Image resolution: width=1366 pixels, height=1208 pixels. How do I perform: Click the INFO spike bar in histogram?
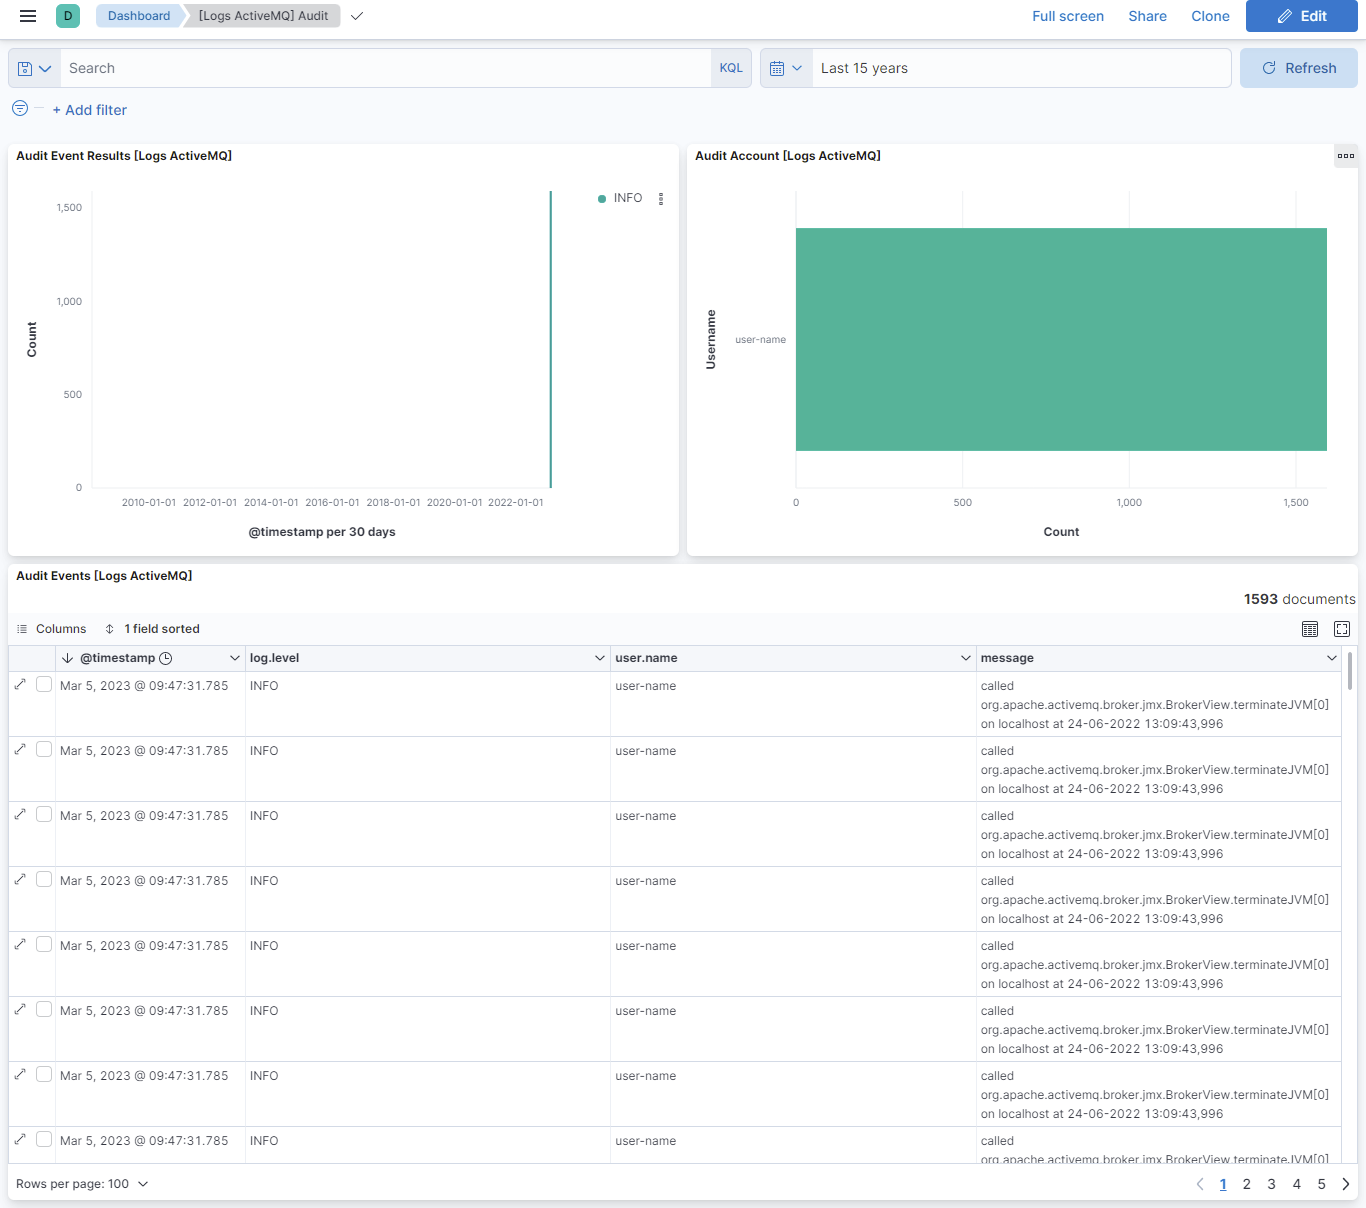551,340
